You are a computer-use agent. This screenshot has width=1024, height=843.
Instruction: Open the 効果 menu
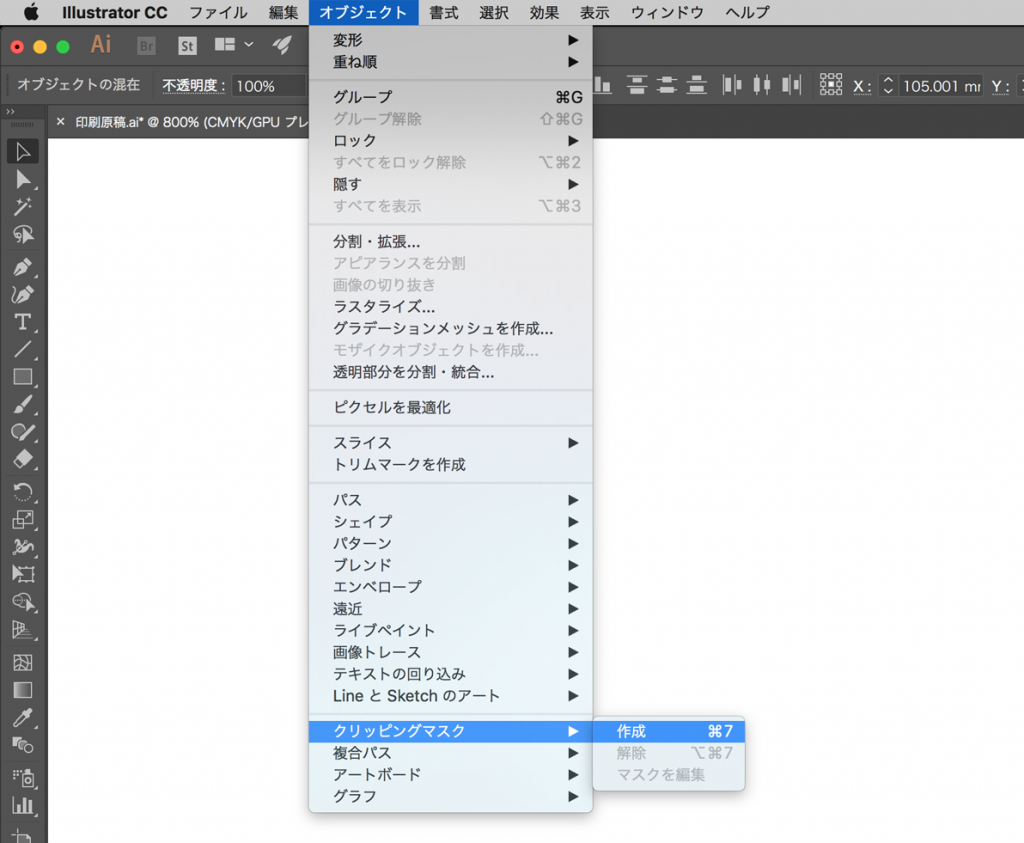pos(544,12)
